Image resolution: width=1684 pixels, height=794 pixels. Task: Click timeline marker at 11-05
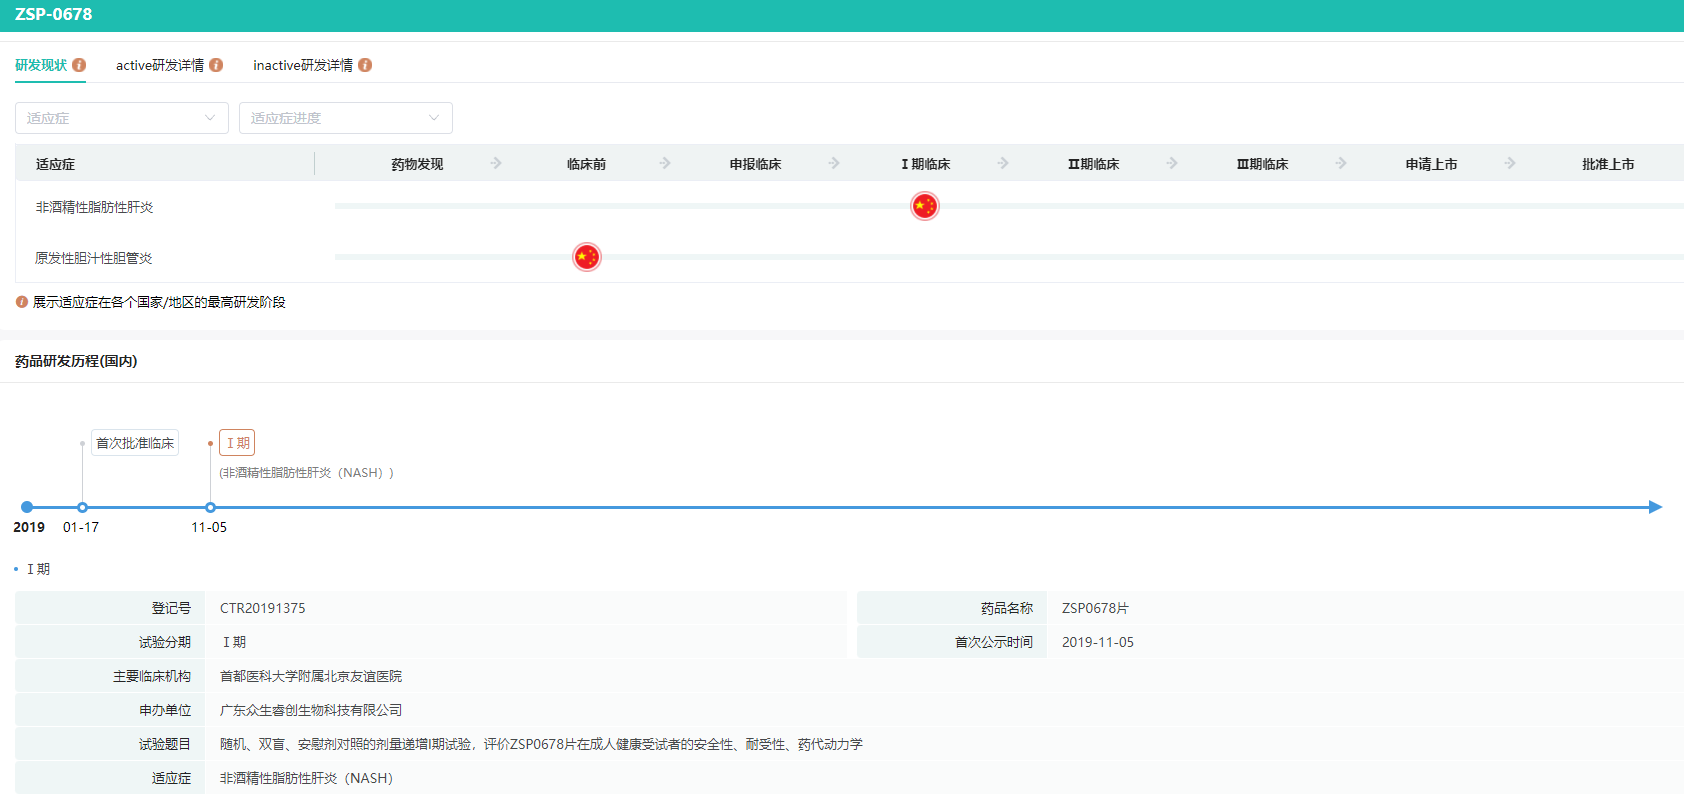click(210, 507)
